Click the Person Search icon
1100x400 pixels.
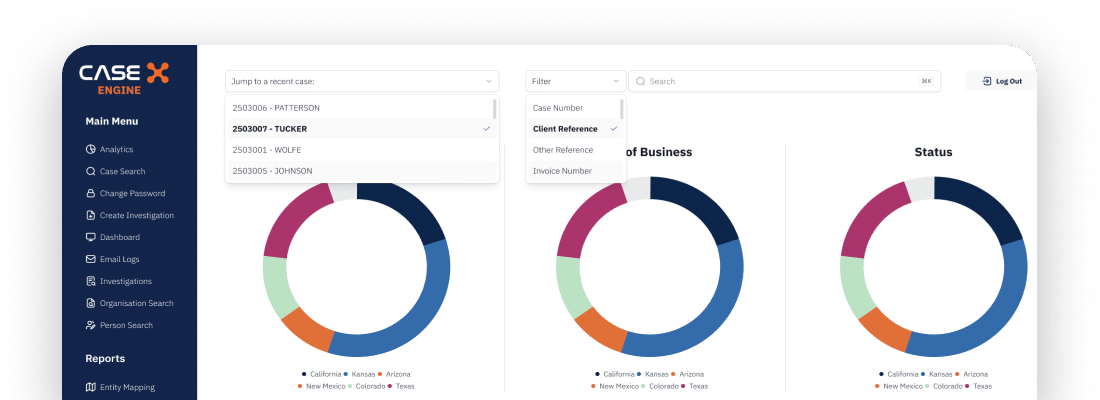(x=91, y=325)
